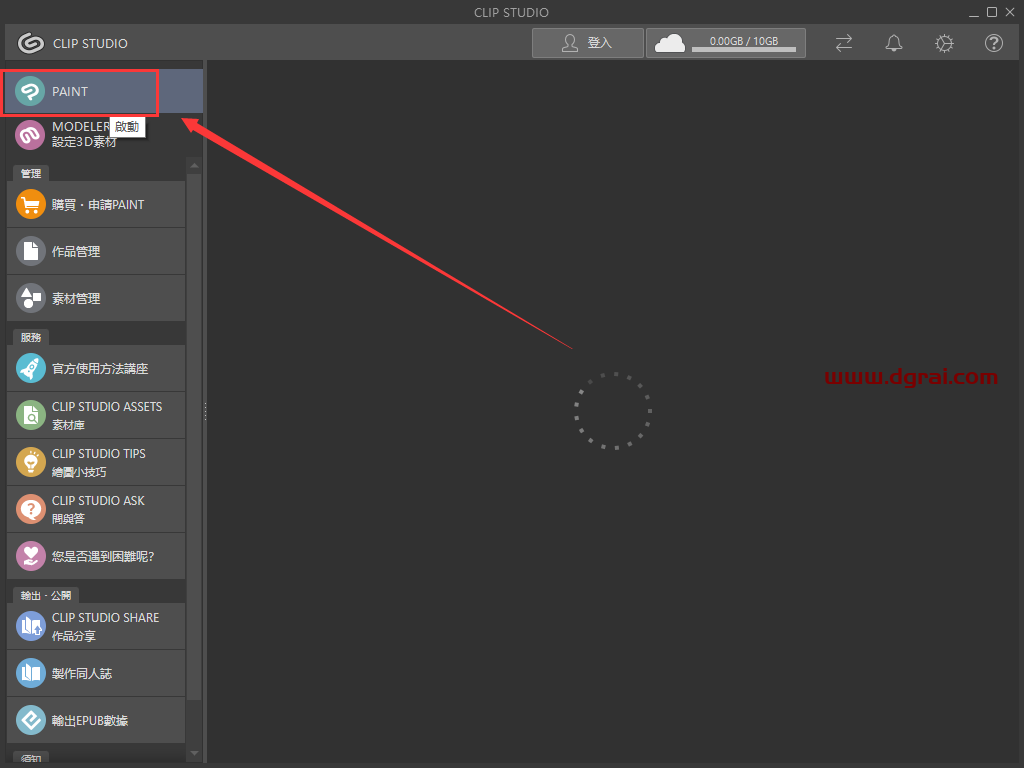Click the MODELER pink logo icon
The image size is (1024, 768).
(x=30, y=135)
